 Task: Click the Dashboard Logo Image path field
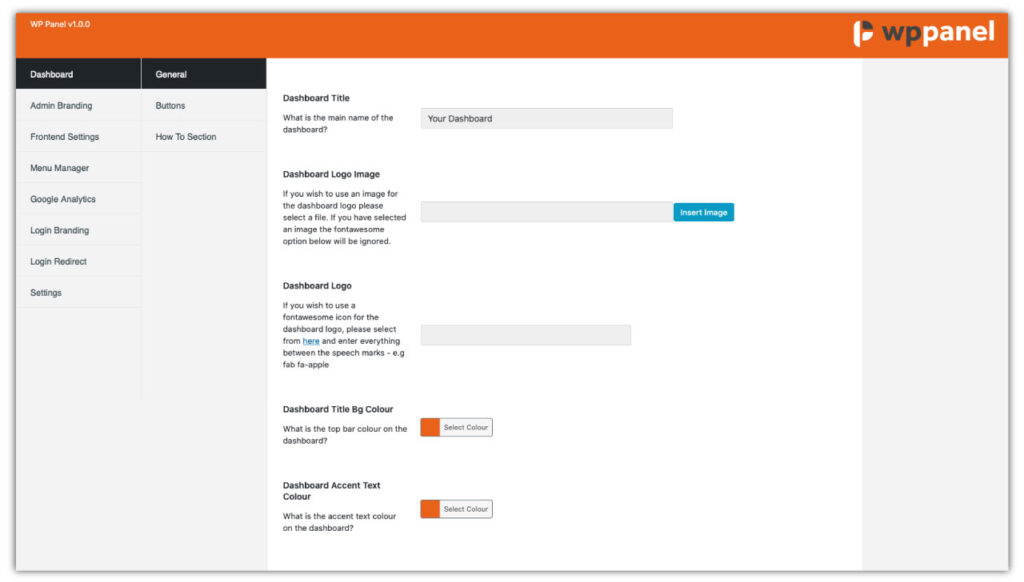tap(547, 212)
